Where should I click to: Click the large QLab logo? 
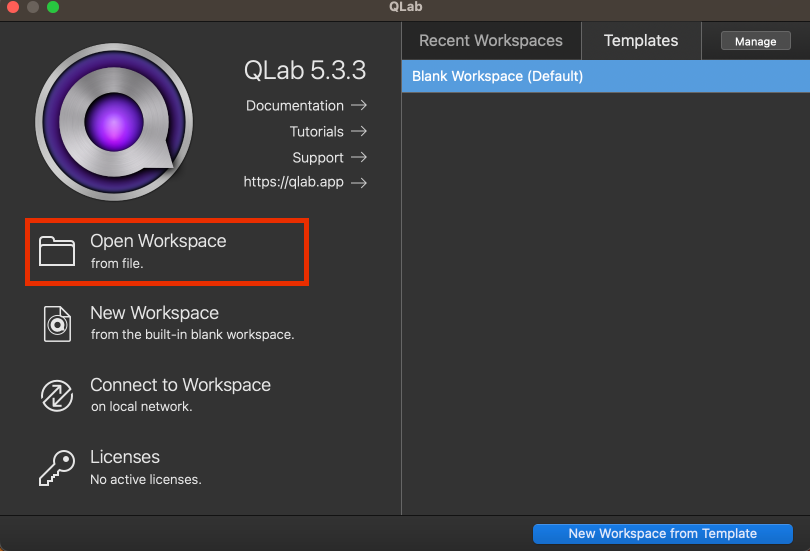[114, 122]
